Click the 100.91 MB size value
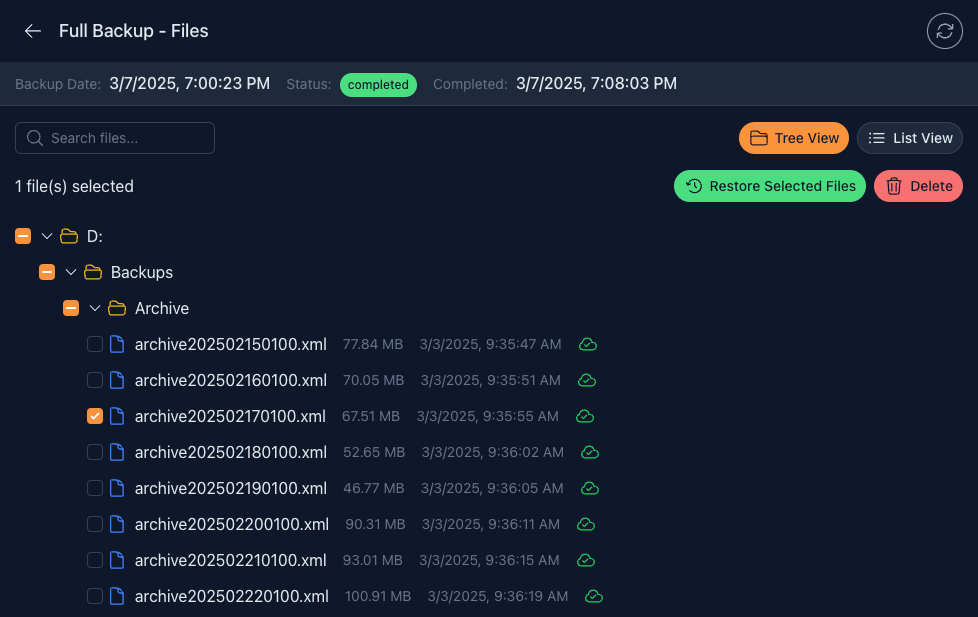Image resolution: width=978 pixels, height=617 pixels. pyautogui.click(x=378, y=596)
